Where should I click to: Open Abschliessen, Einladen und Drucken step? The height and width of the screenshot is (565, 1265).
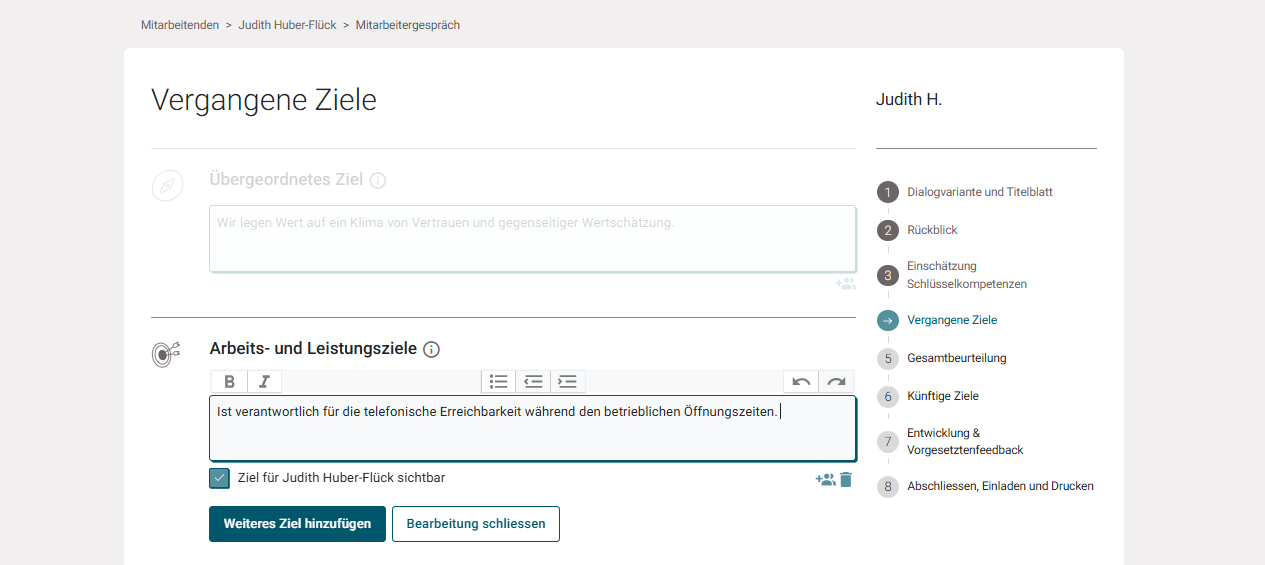click(1000, 486)
